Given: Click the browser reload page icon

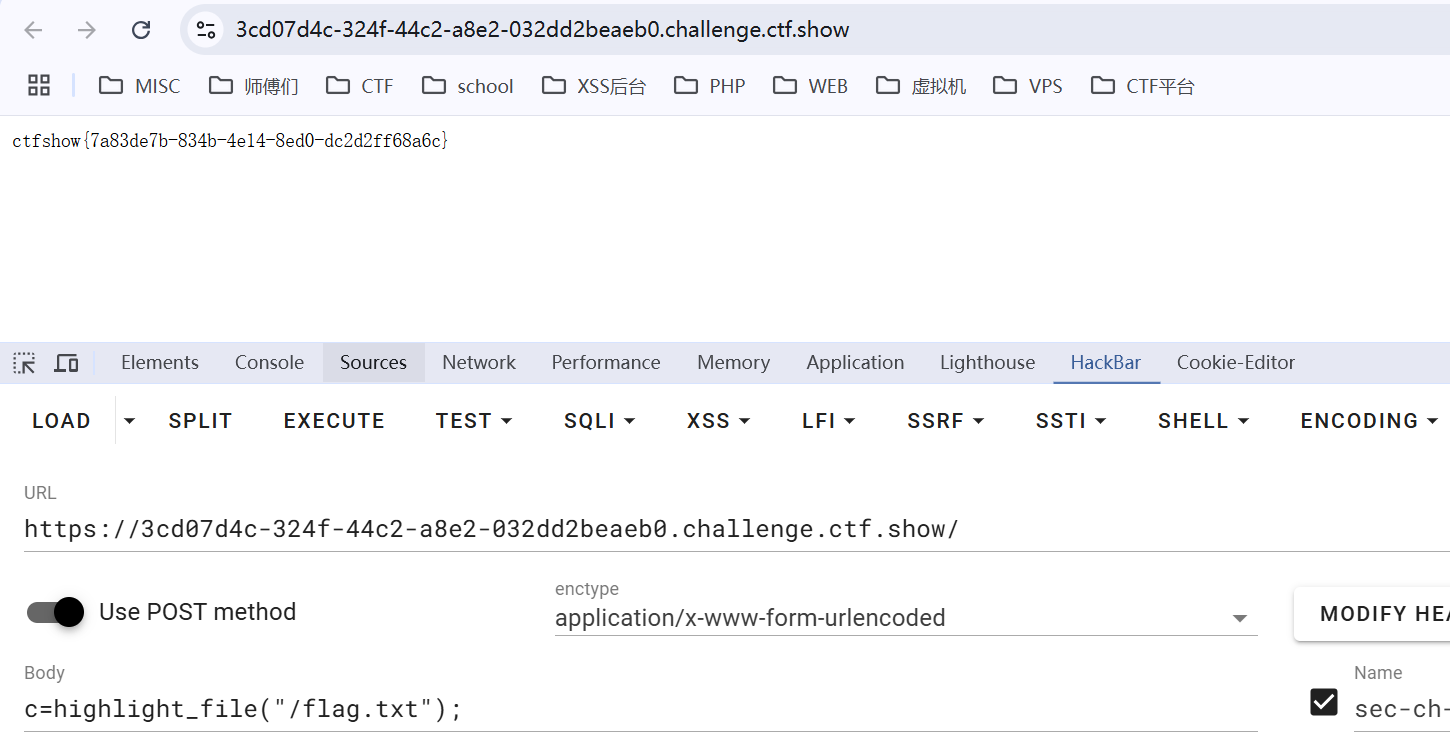Looking at the screenshot, I should coord(141,30).
